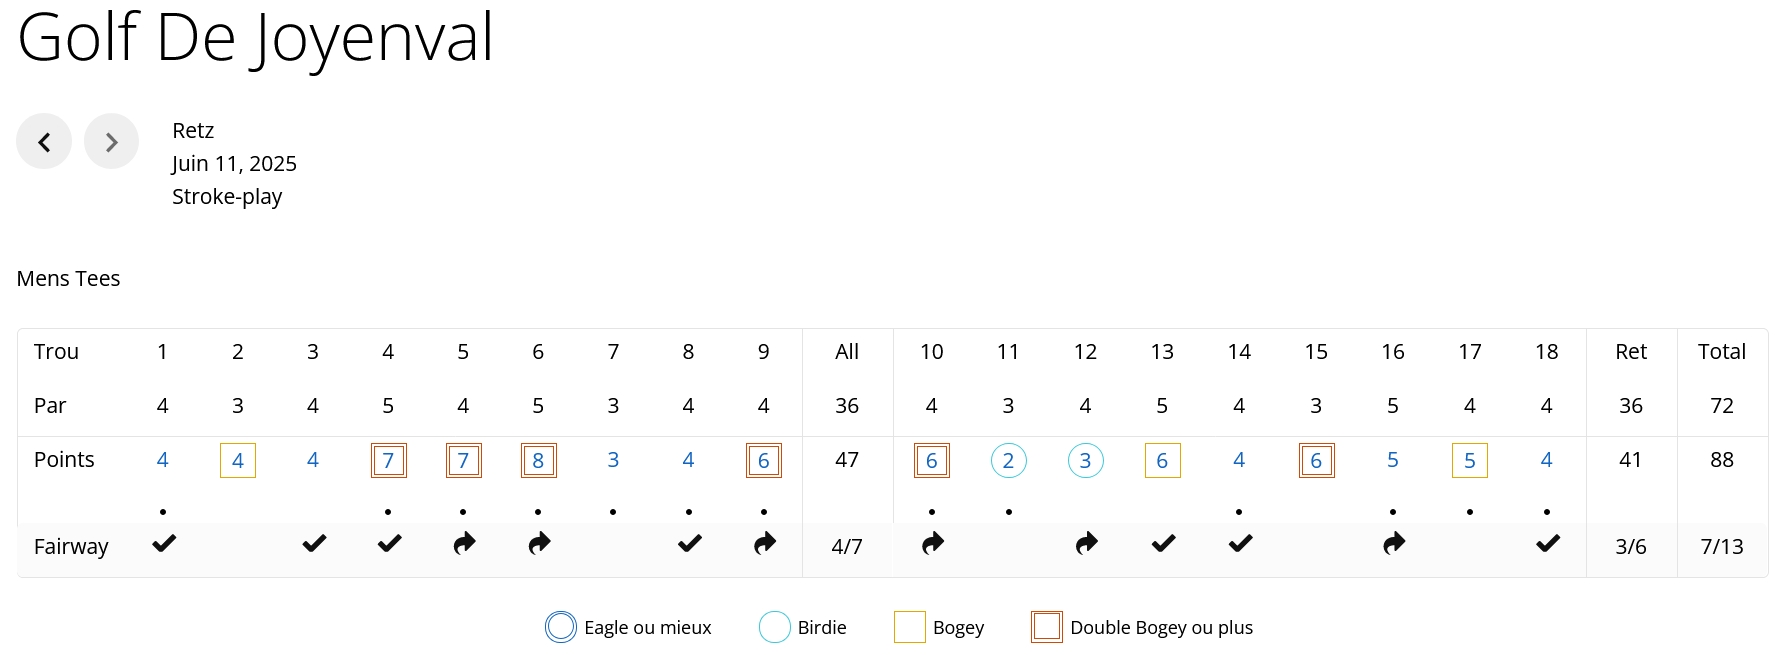Select the double bogey 7 on hole 4
This screenshot has width=1788, height=655.
tap(389, 461)
